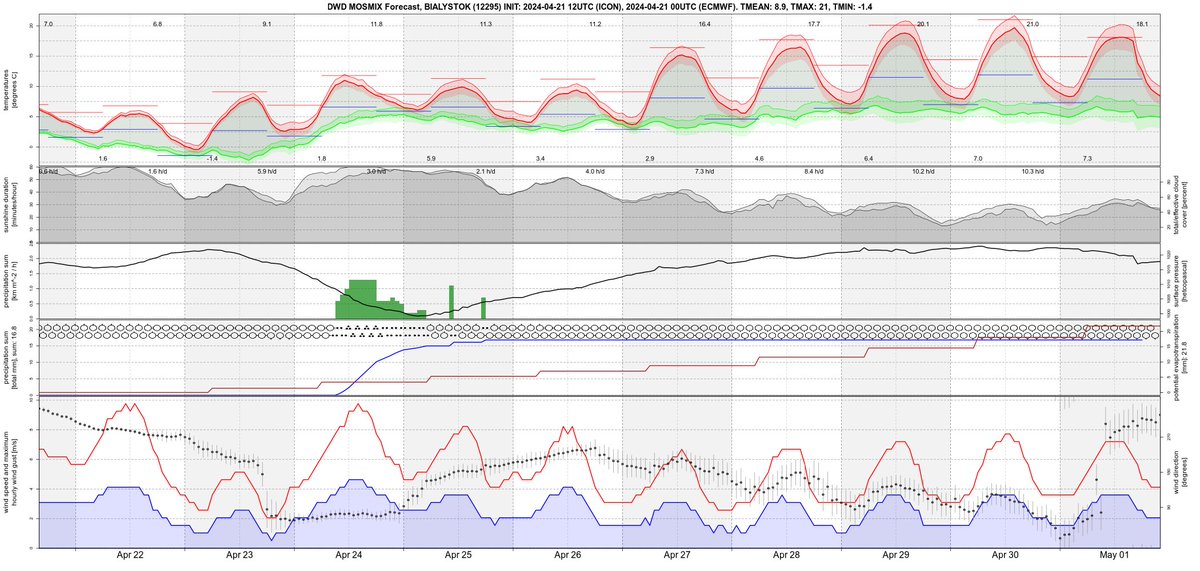Click the 4.6 daily minimum temperature value
Image resolution: width=1200 pixels, height=571 pixels.
click(x=759, y=159)
